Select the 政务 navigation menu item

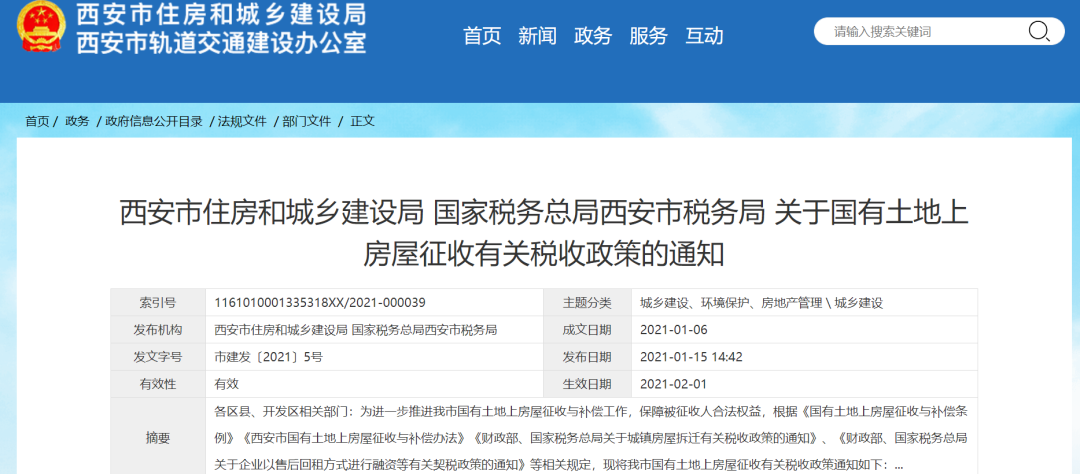point(593,36)
